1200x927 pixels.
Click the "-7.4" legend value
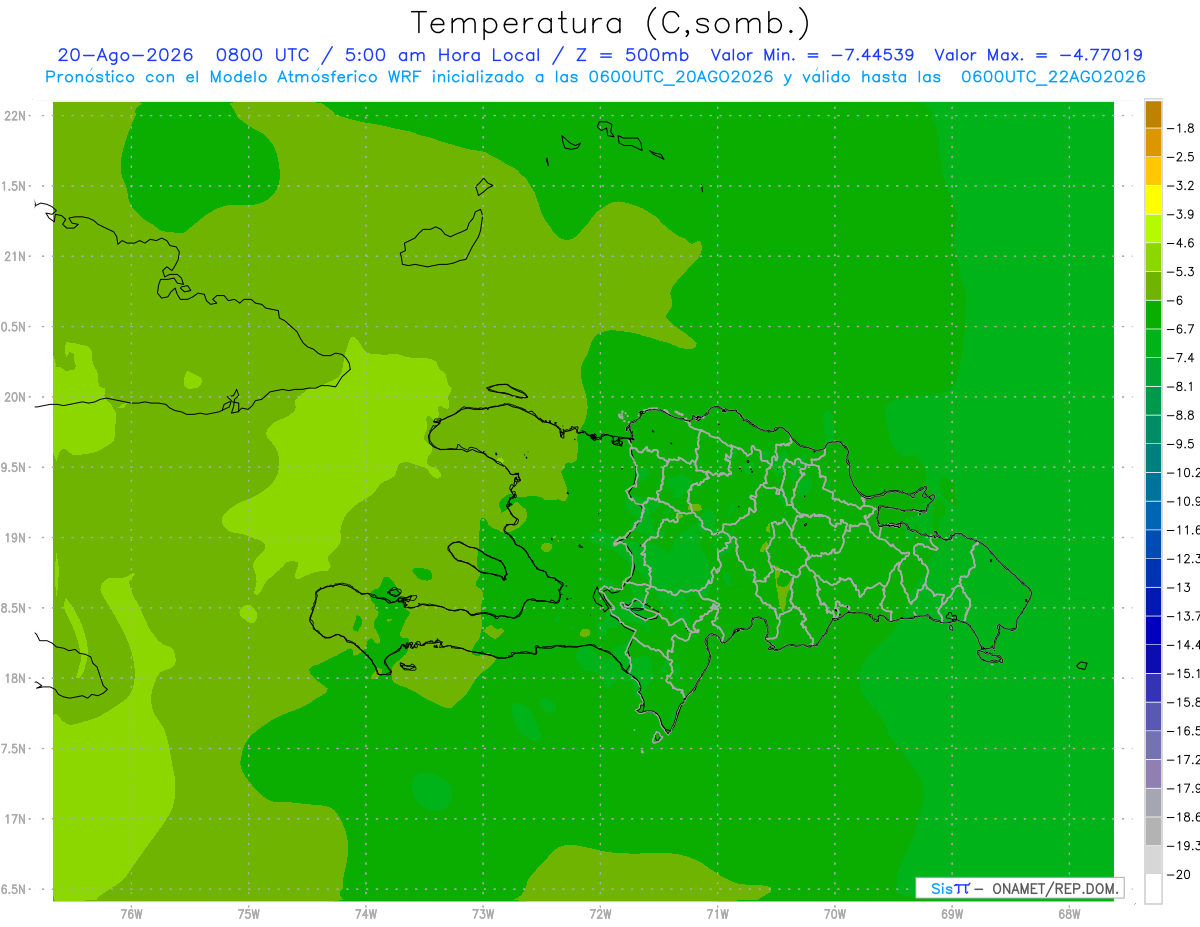1181,358
